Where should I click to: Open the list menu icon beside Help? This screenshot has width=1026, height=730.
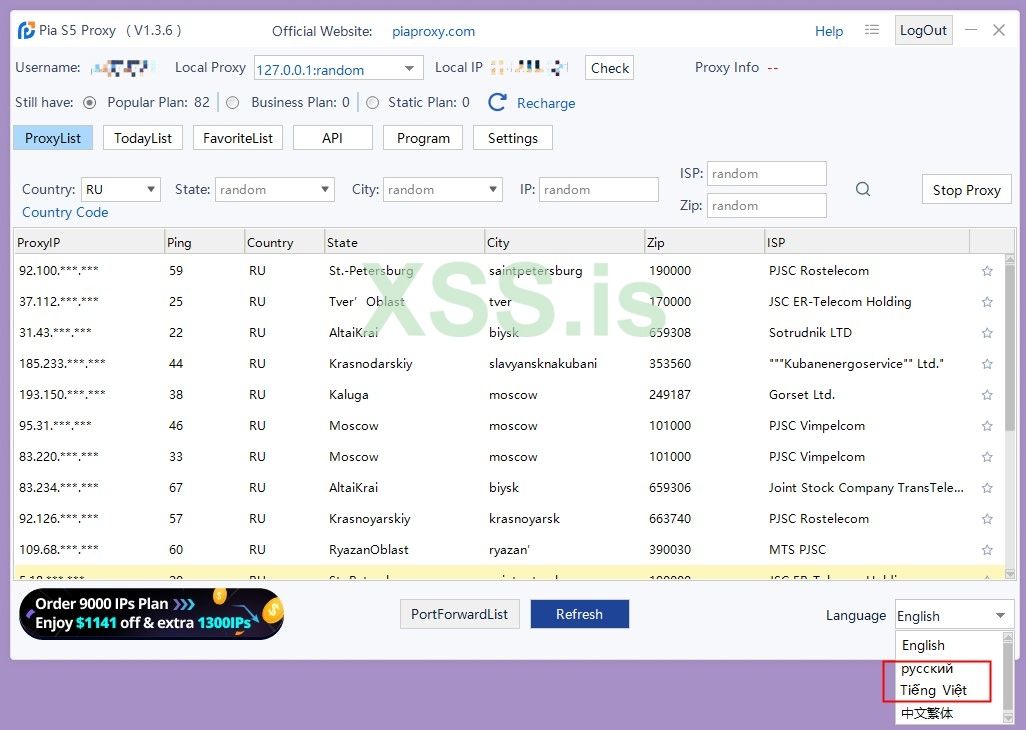[x=872, y=30]
